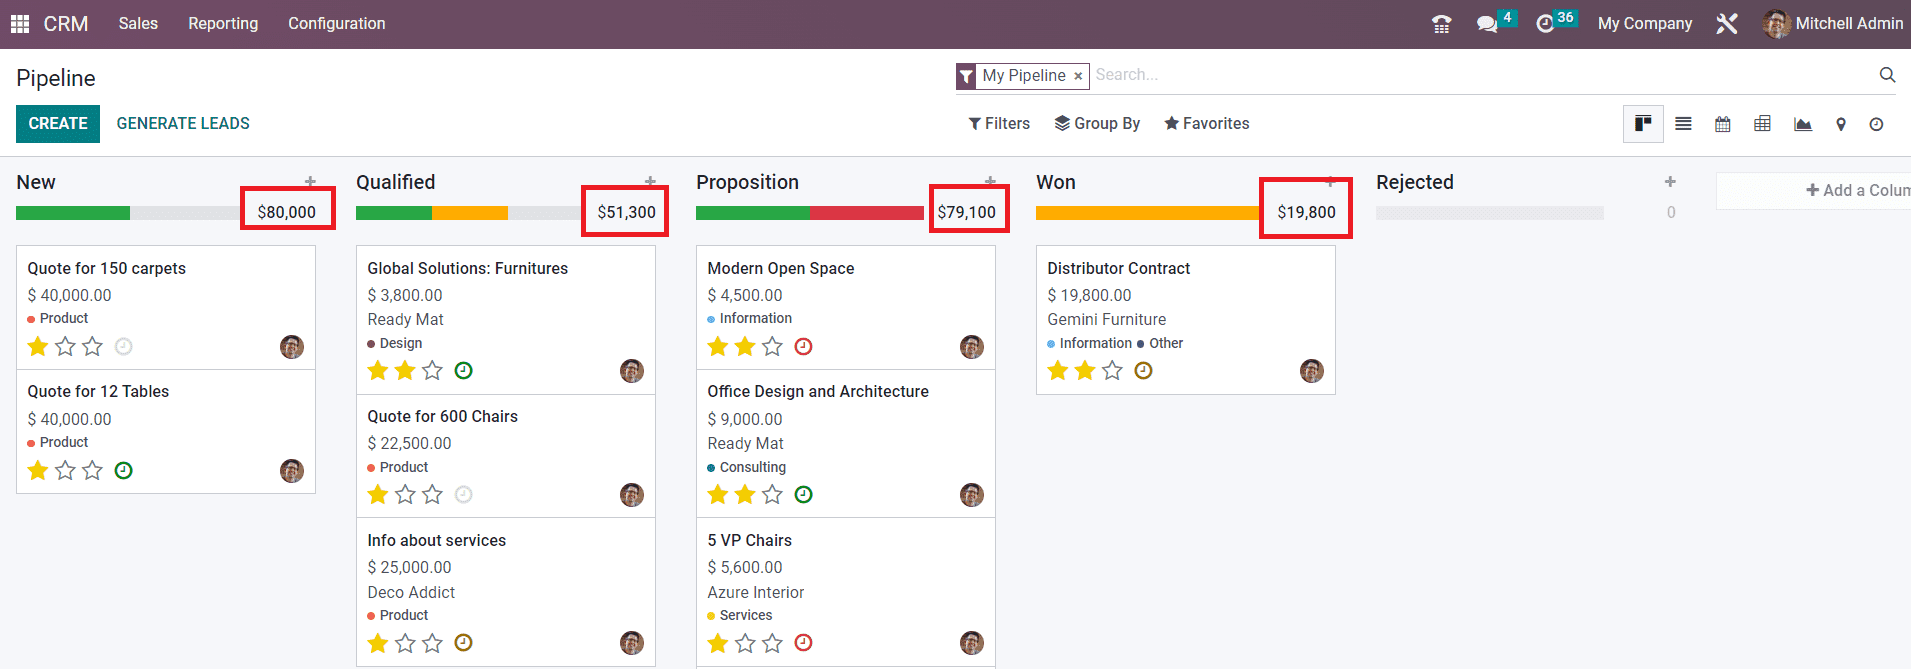This screenshot has height=669, width=1911.
Task: Set third star on Quote for 150 carpets
Action: (92, 347)
